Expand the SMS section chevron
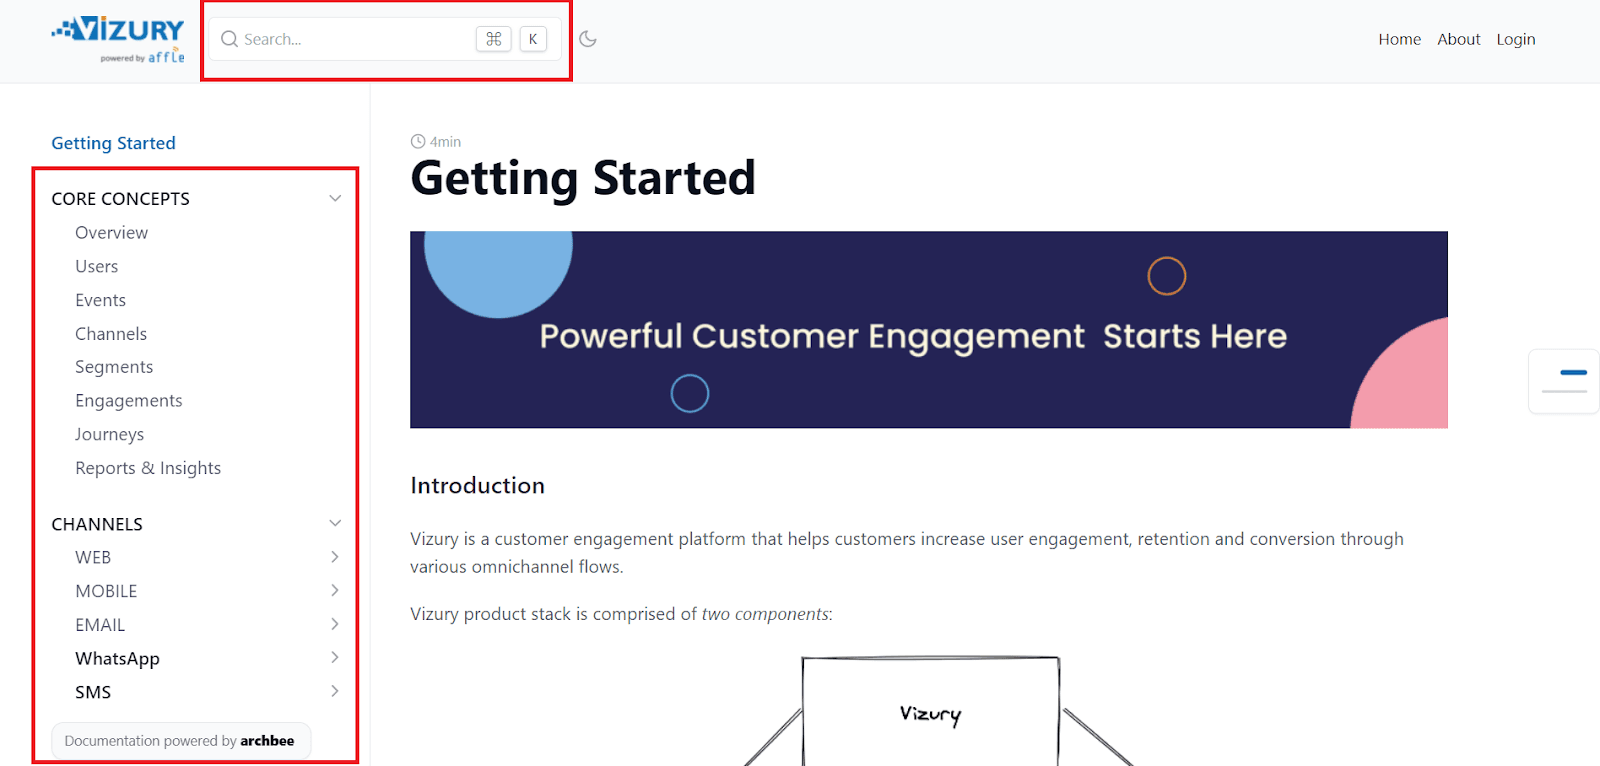 tap(335, 691)
